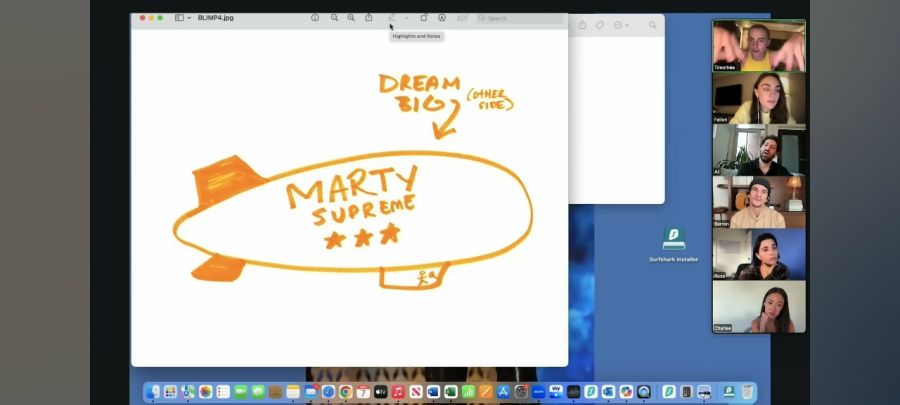Screen dimensions: 900x405
Task: Open Photos from the Dock
Action: click(x=205, y=392)
